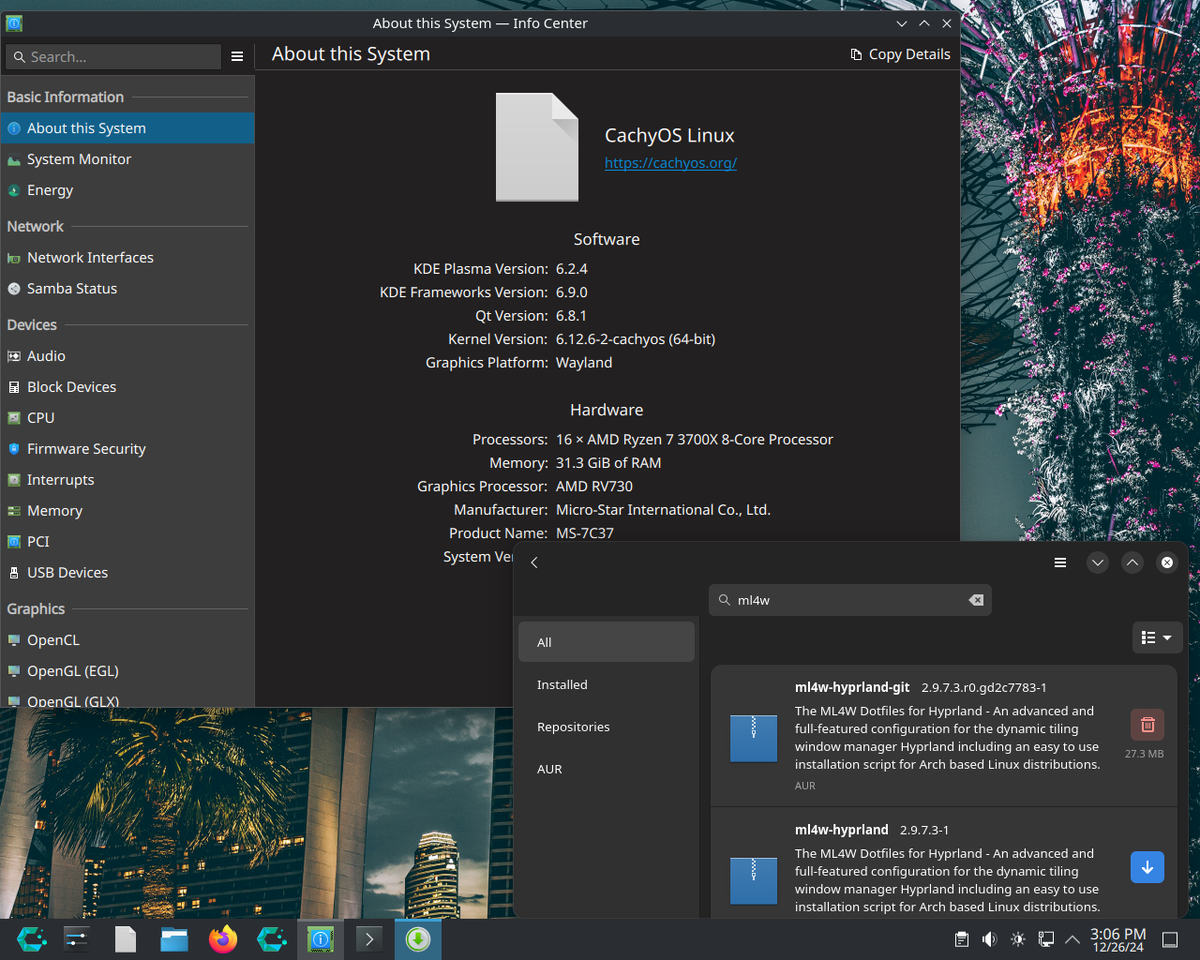
Task: Open the cachyos.org website link
Action: pos(671,163)
